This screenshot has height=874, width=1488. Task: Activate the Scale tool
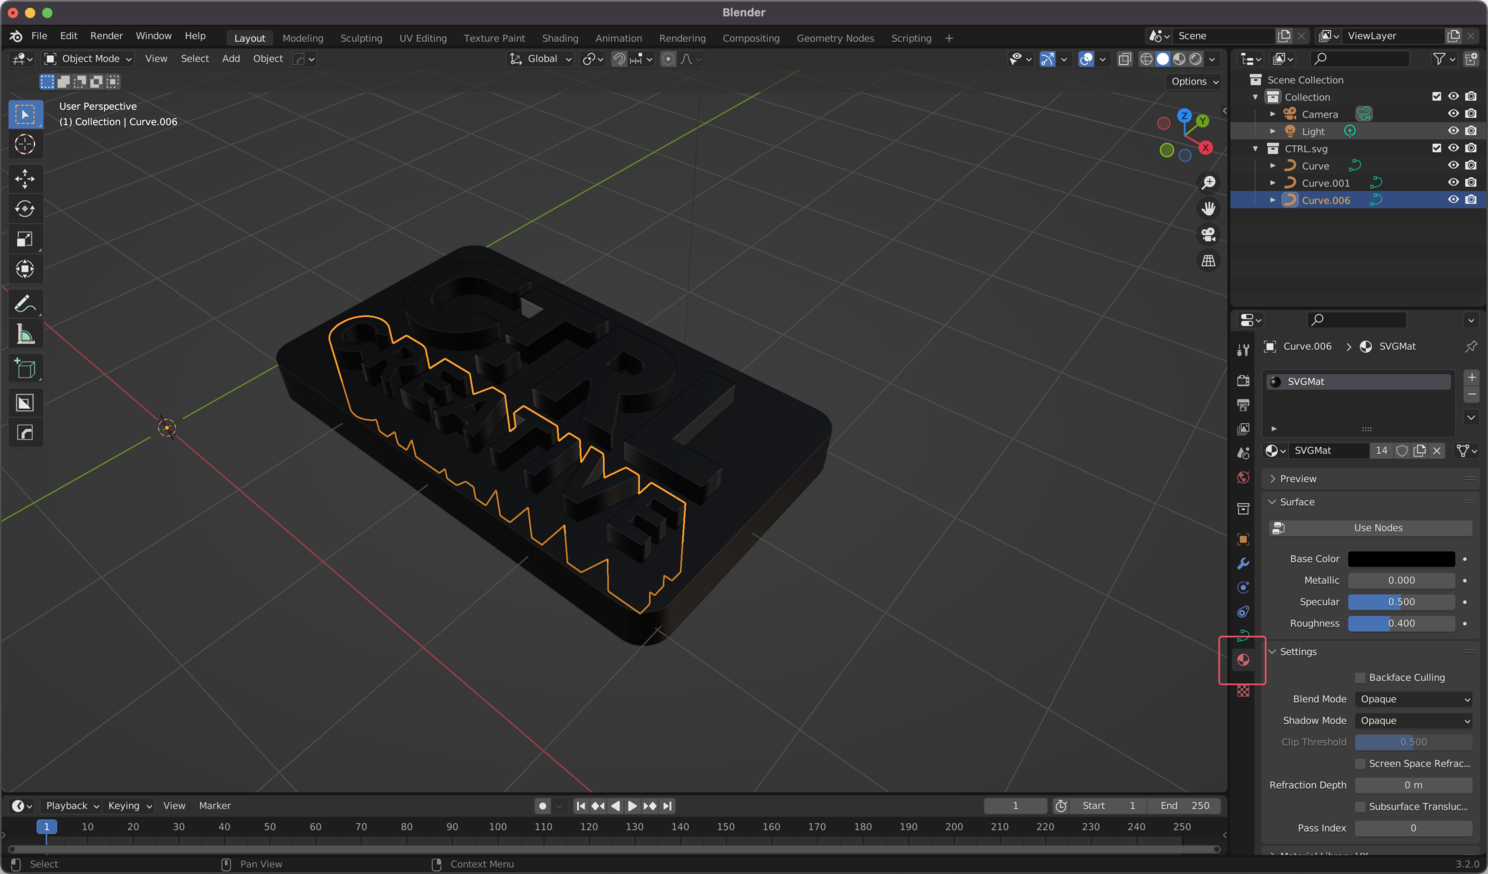click(25, 239)
